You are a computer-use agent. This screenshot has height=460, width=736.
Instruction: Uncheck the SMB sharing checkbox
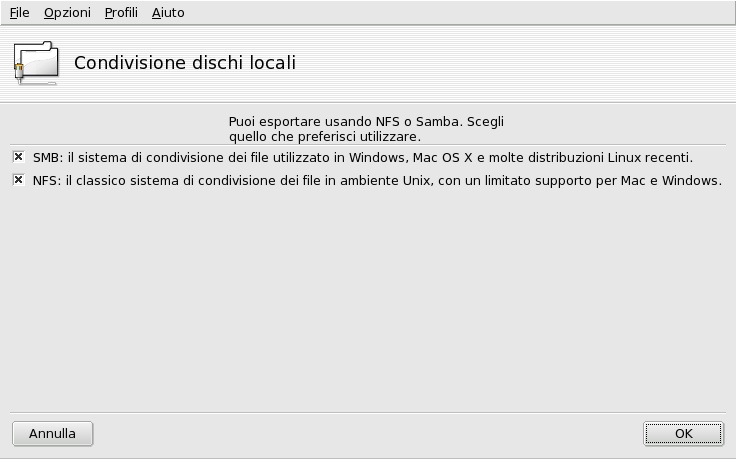[18, 157]
